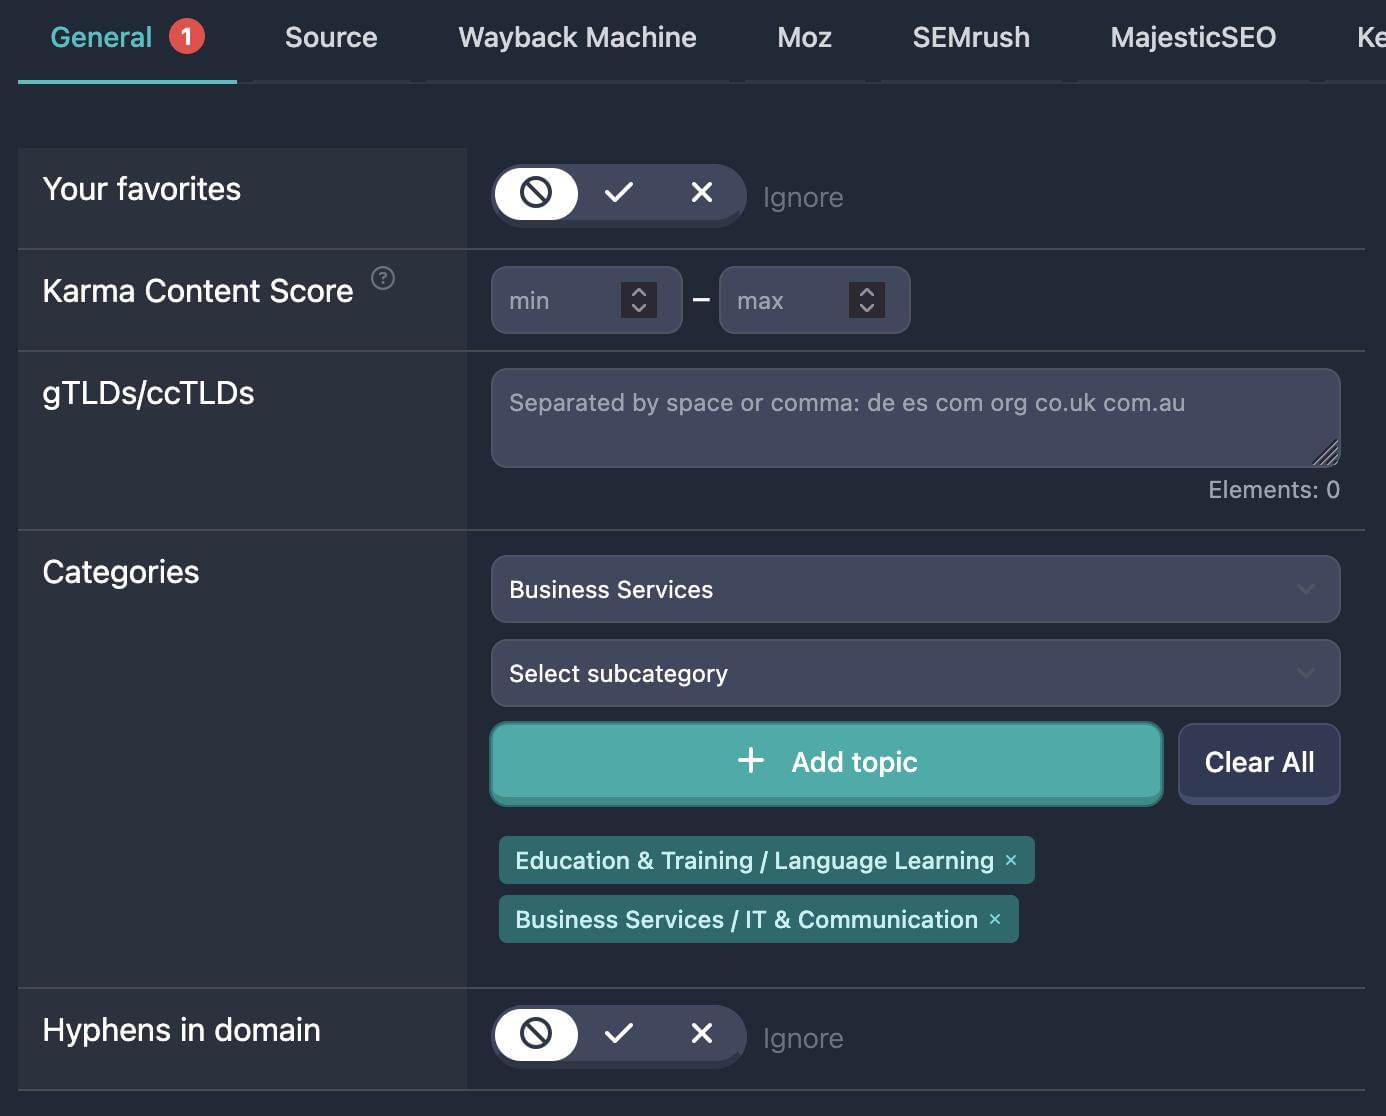
Task: Expand the category chevron next to Business Services
Action: tap(1305, 589)
